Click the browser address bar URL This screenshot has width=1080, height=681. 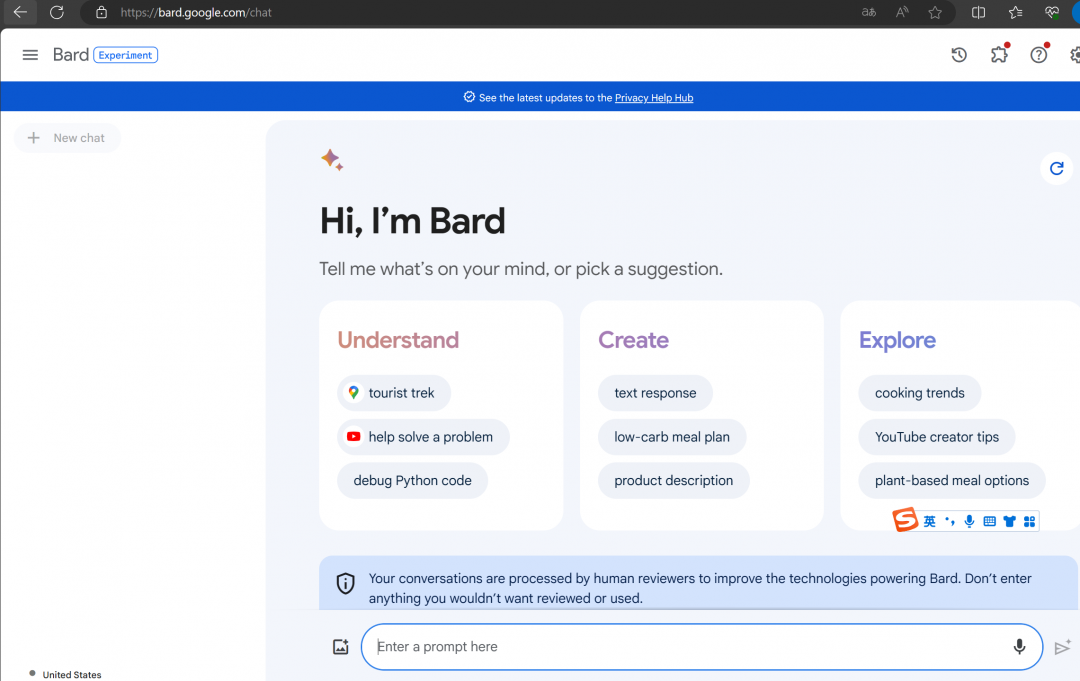(x=196, y=13)
